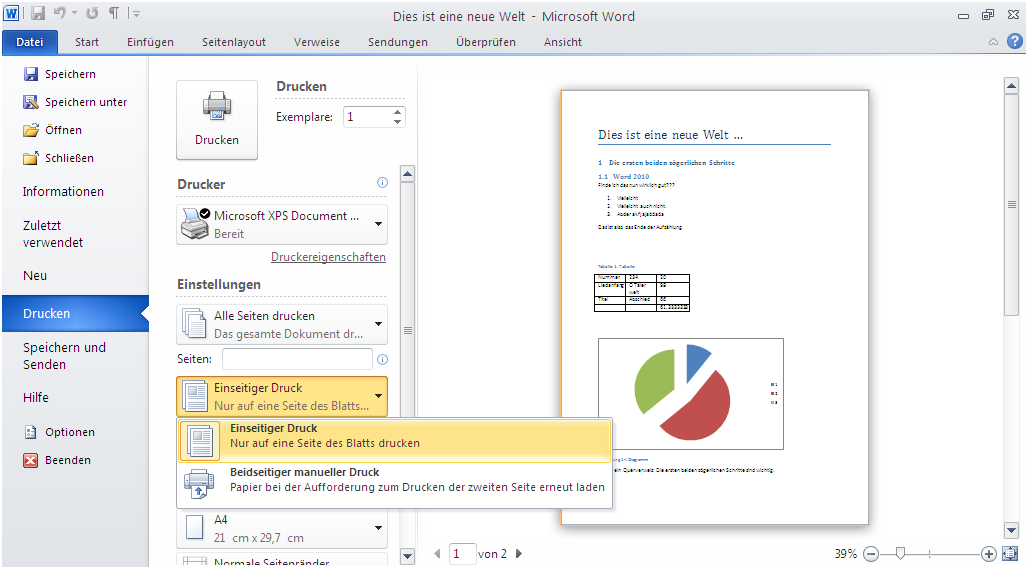Click the document preview page thumbnail
Viewport: 1028px width, 567px height.
[715, 307]
